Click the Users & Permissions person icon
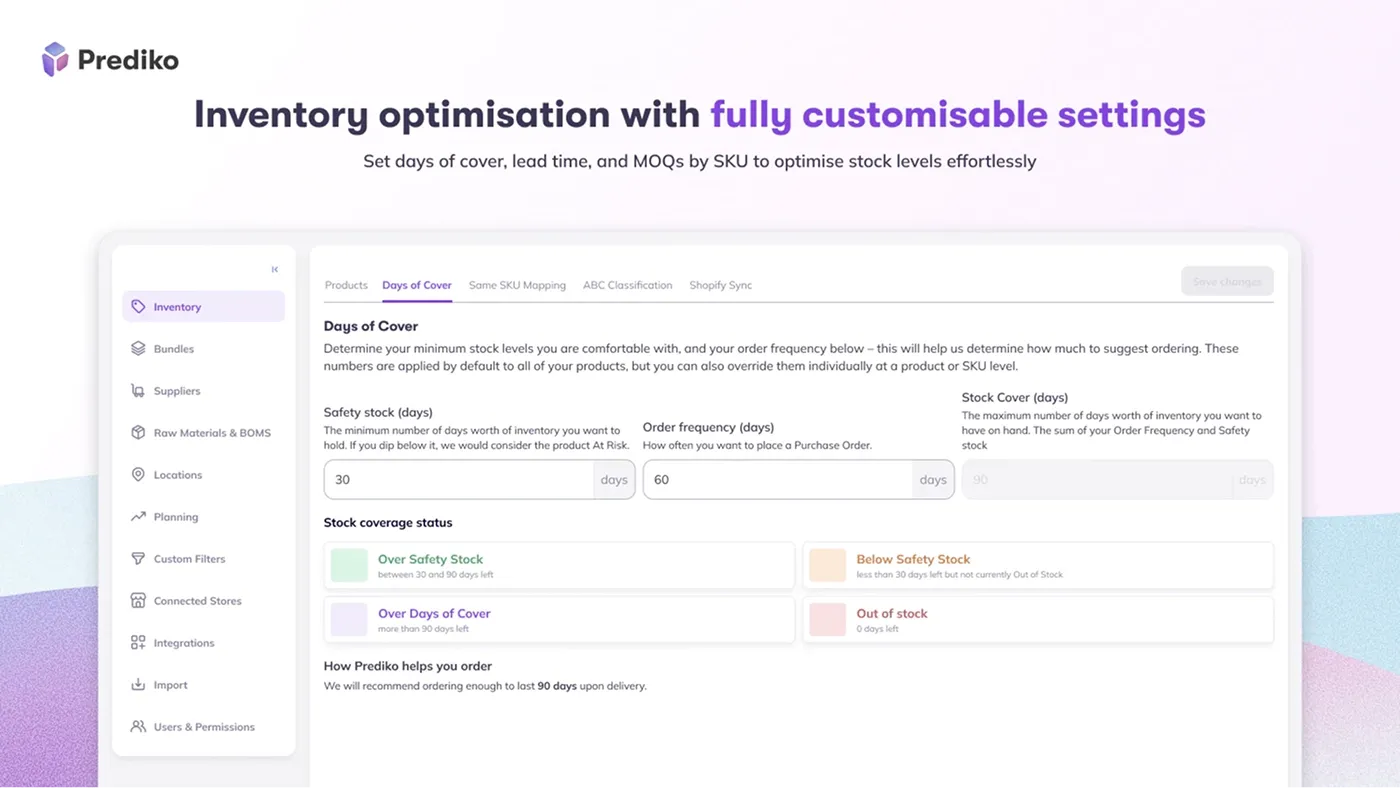 tap(138, 727)
